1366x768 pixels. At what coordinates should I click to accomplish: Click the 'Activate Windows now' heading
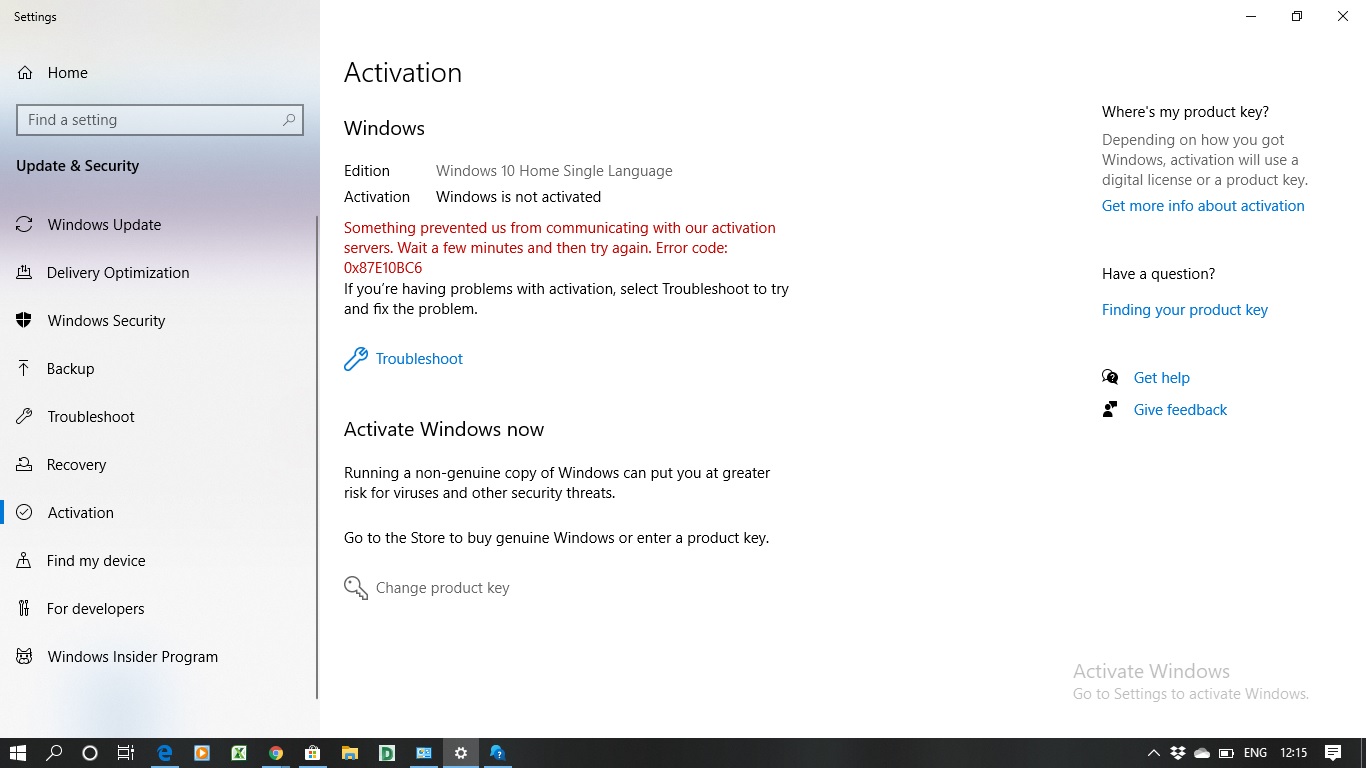[x=444, y=429]
